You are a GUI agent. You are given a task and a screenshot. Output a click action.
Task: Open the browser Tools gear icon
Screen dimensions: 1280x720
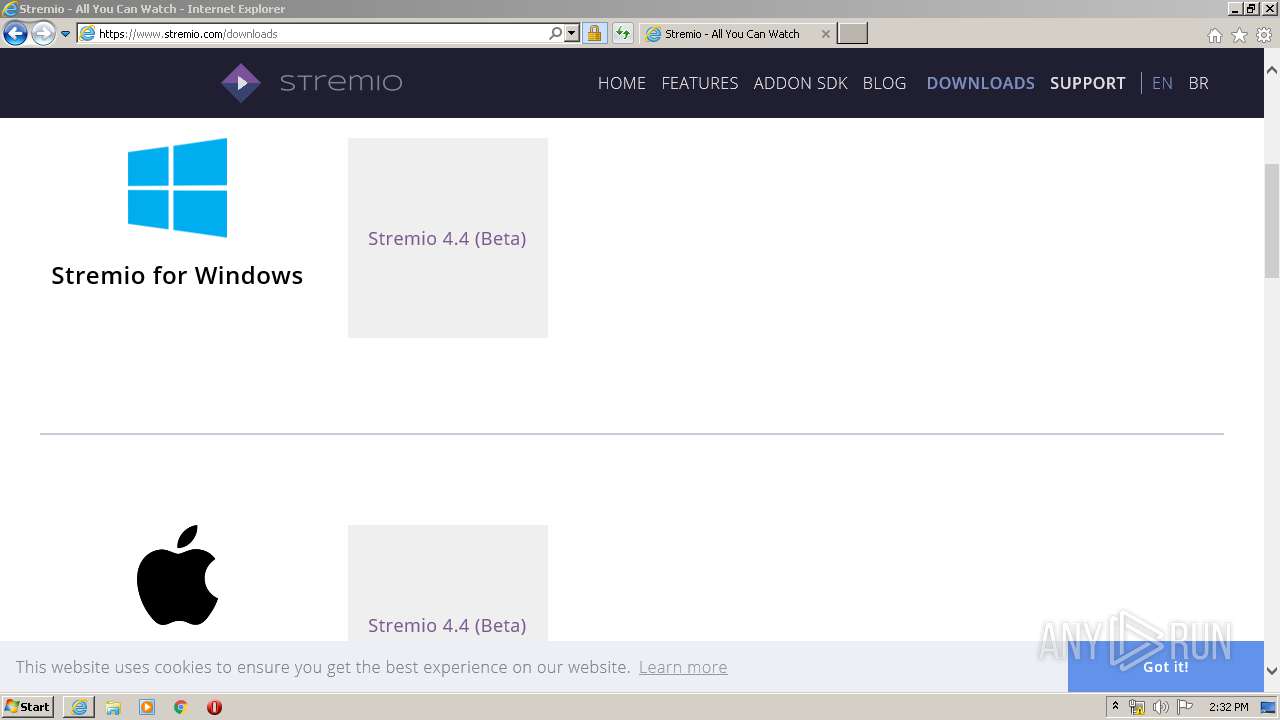tap(1264, 35)
